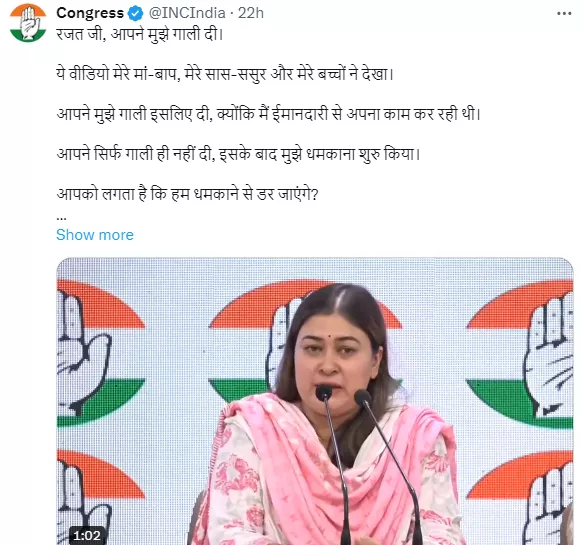Viewport: 584px width, 545px height.
Task: Click the top-right hand logo in video
Action: click(520, 354)
